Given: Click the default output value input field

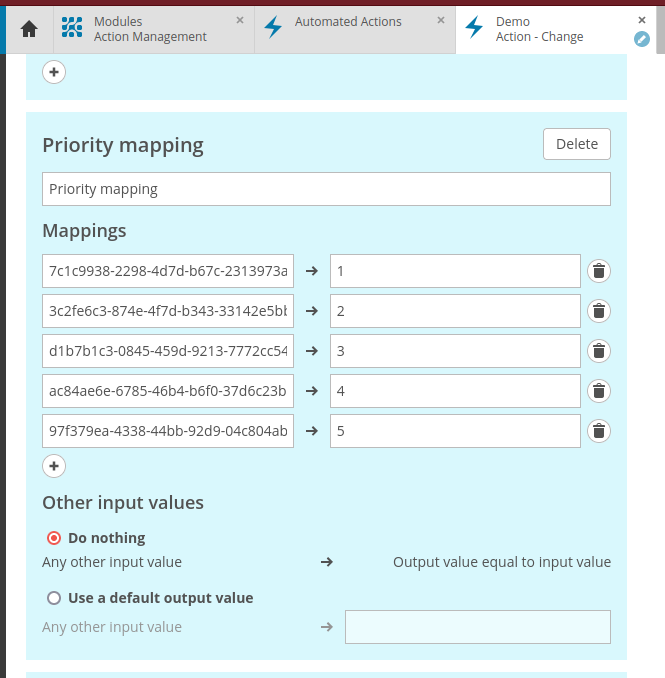Looking at the screenshot, I should (477, 627).
